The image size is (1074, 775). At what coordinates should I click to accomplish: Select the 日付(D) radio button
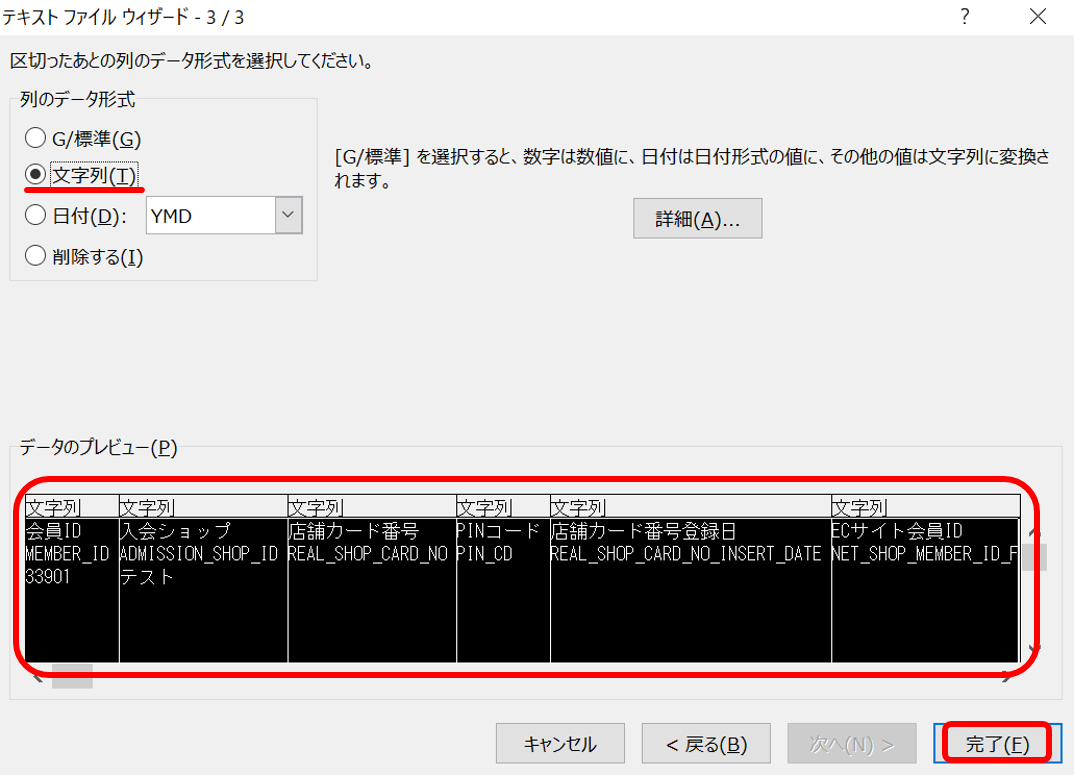(x=35, y=215)
